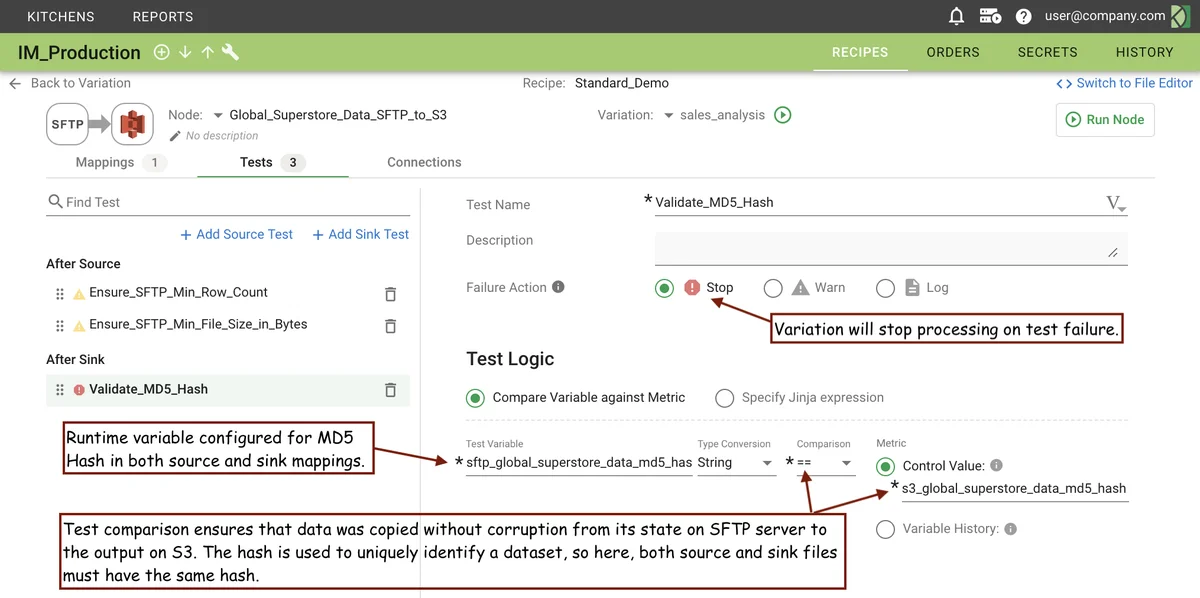Click the add kitchen plus icon
The width and height of the screenshot is (1200, 598).
(x=161, y=52)
